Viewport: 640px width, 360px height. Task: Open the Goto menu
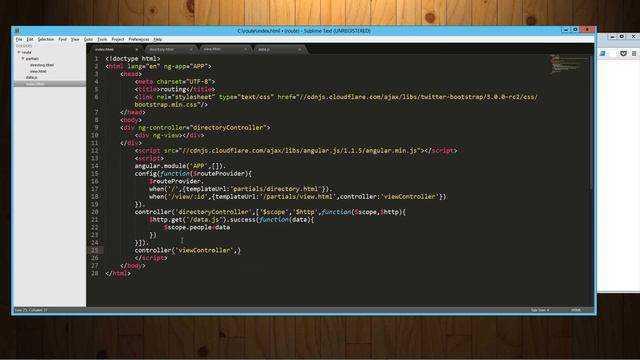pos(88,40)
